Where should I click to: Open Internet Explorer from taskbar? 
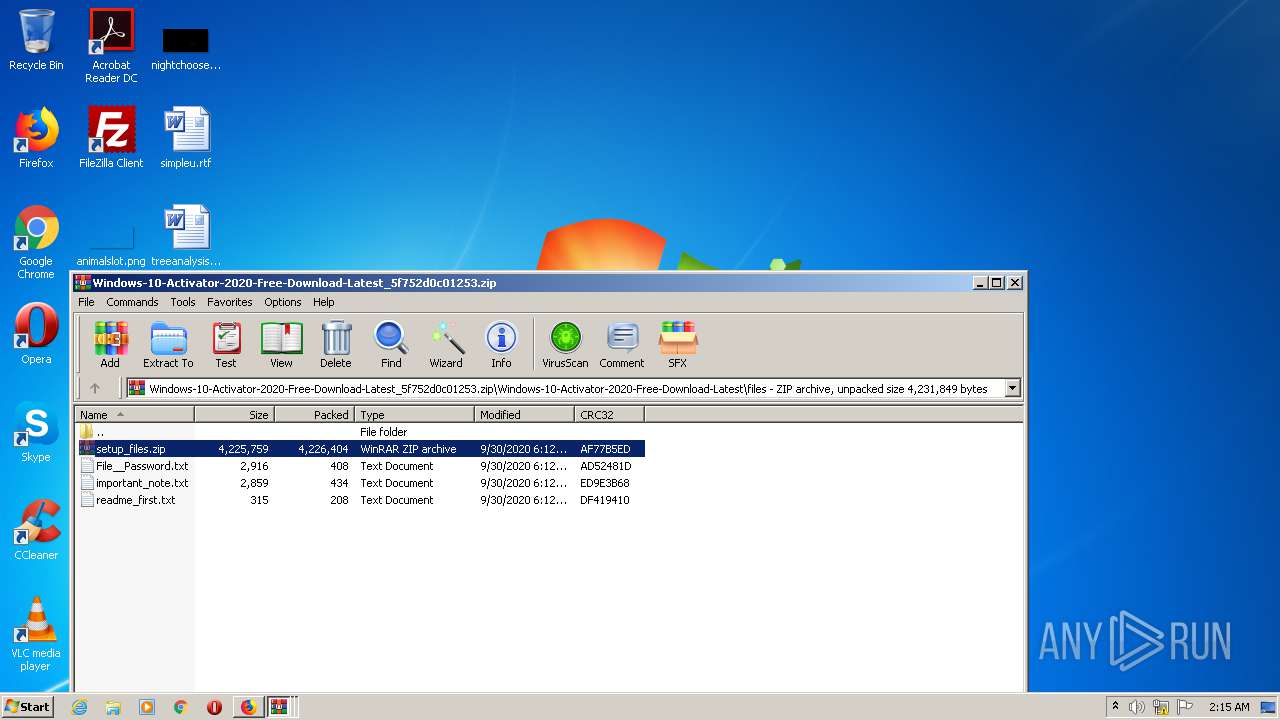pos(79,707)
